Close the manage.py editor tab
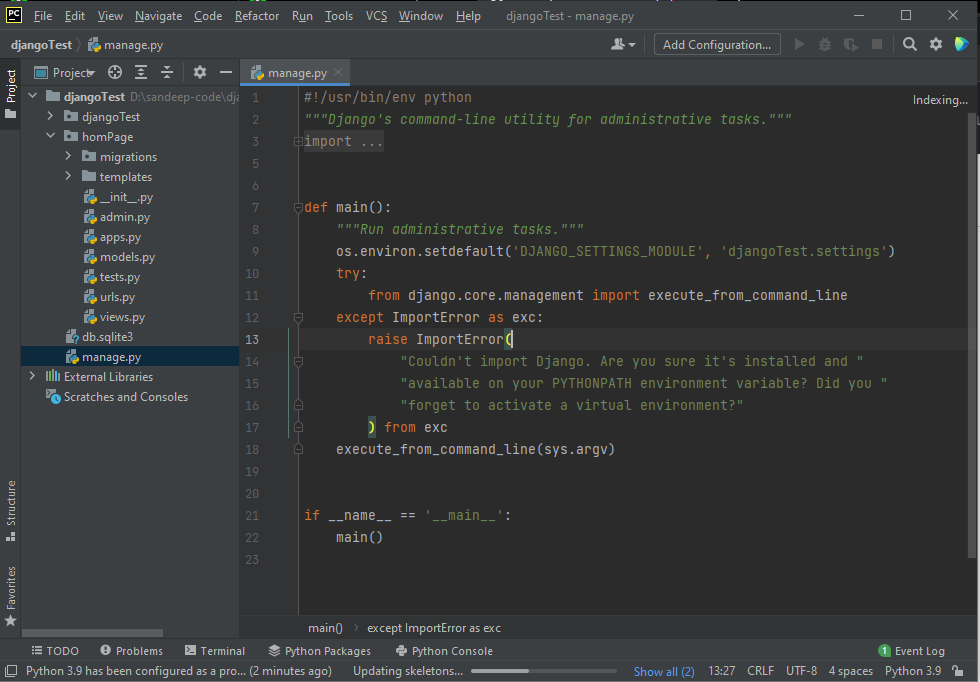This screenshot has height=682, width=980. (x=338, y=73)
